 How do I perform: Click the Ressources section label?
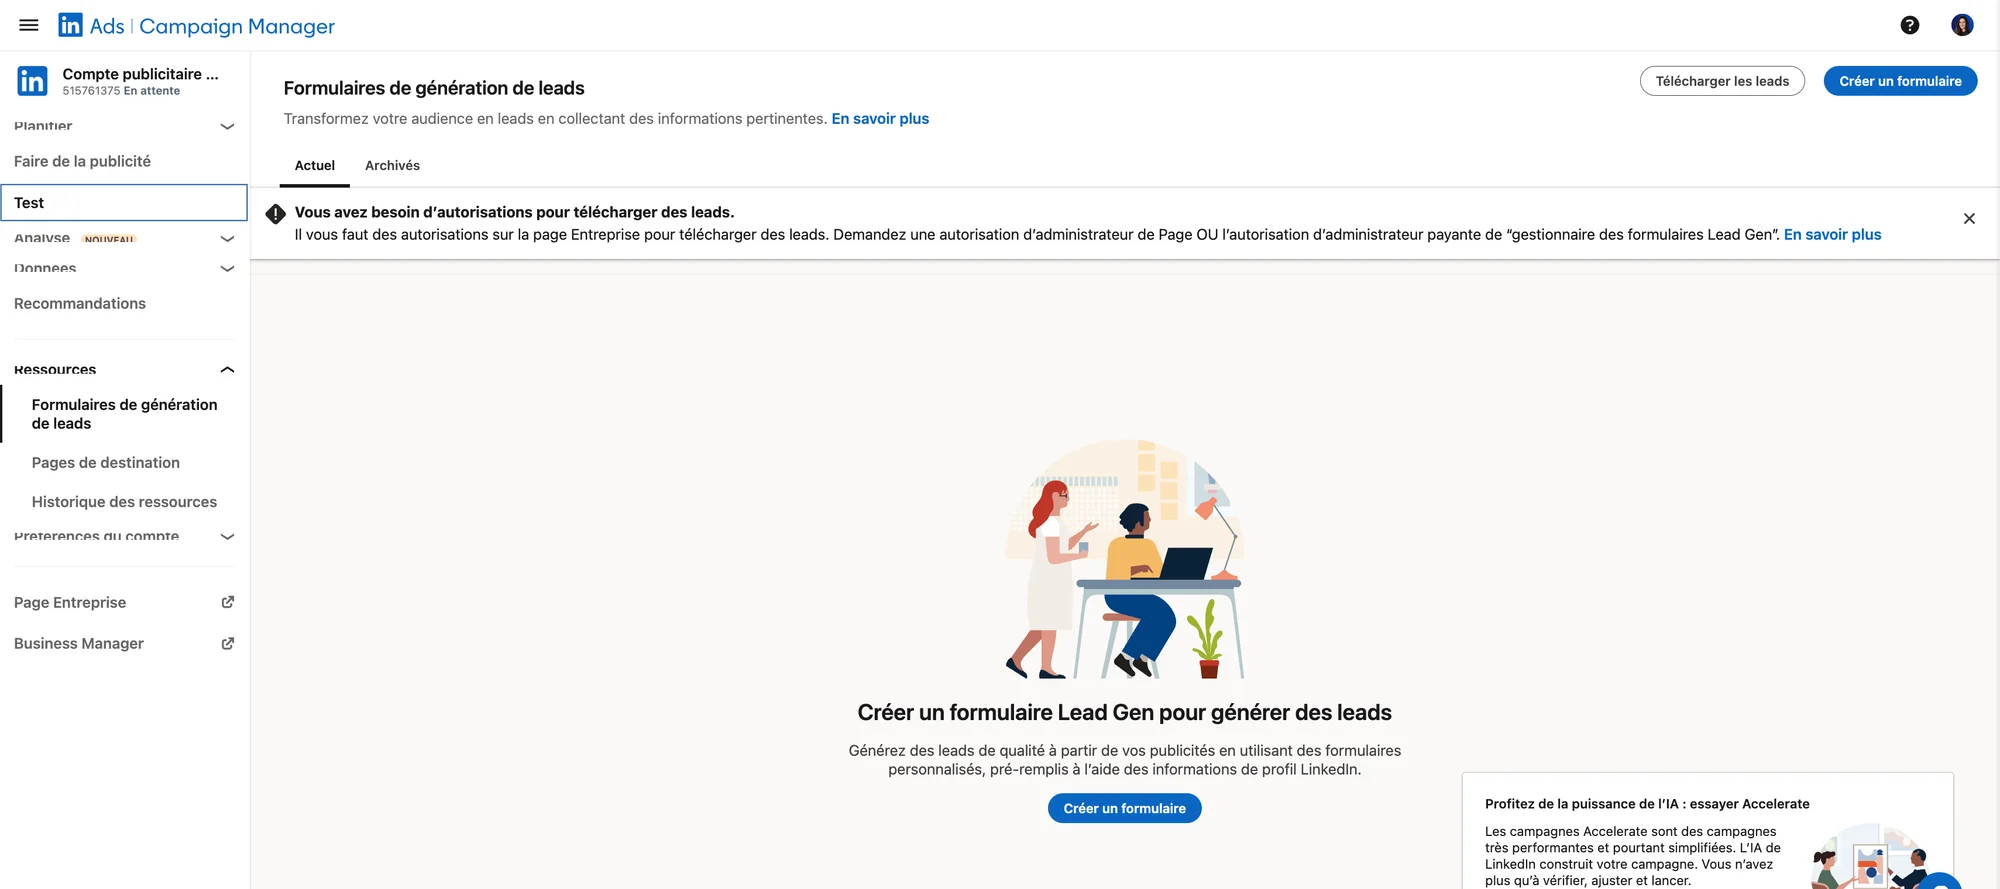click(x=55, y=369)
